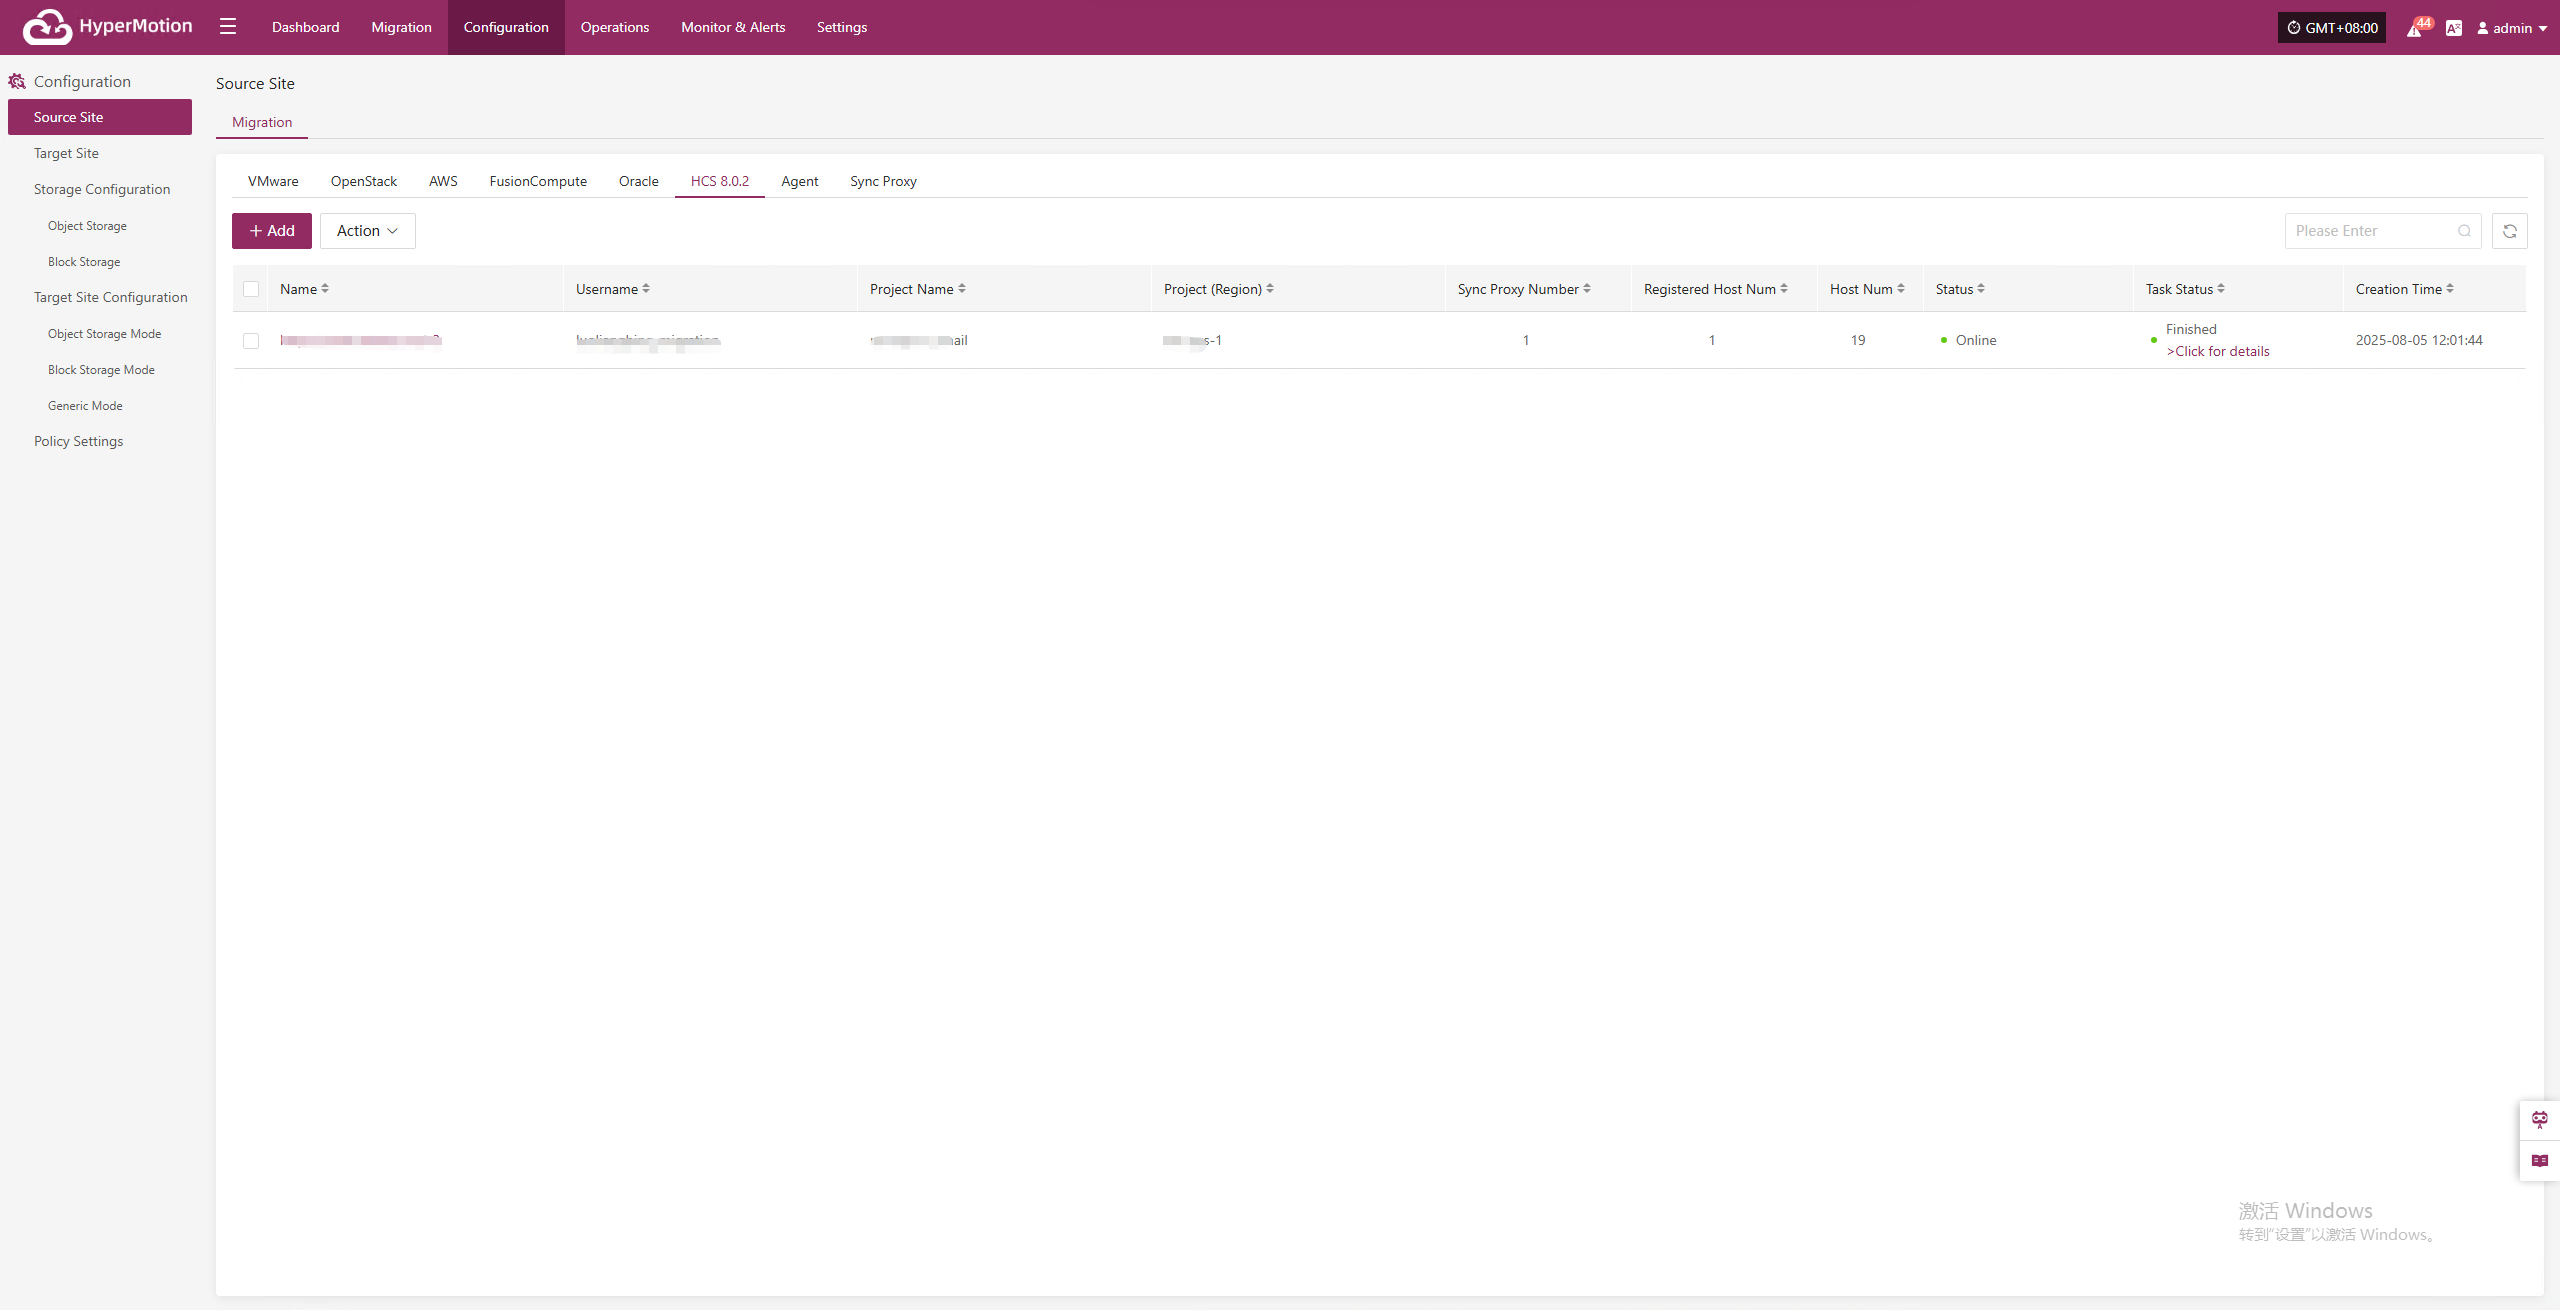Viewport: 2560px width, 1310px height.
Task: Open the chatbot assistant icon
Action: coord(2540,1120)
